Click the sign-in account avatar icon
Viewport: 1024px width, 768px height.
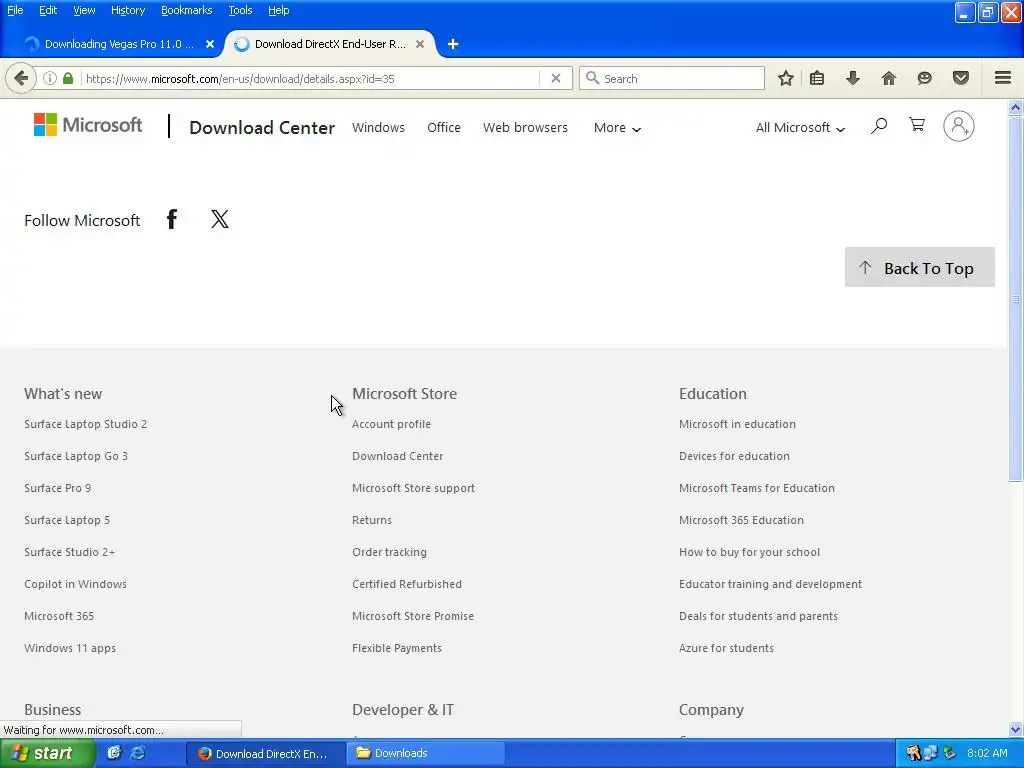[x=959, y=126]
